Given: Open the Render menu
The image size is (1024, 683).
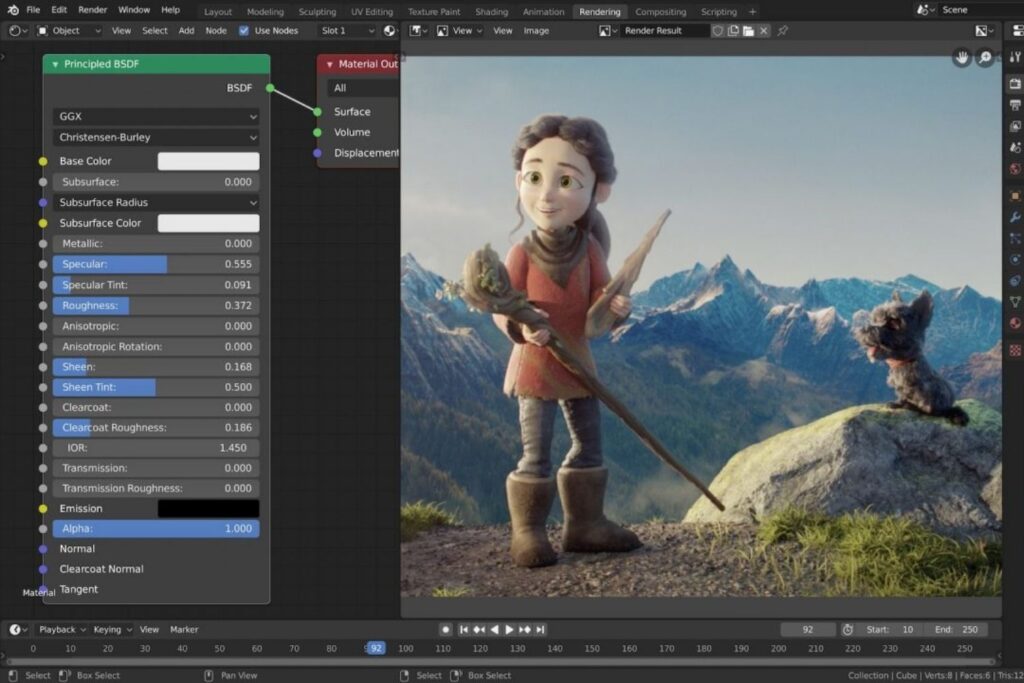Looking at the screenshot, I should 93,10.
